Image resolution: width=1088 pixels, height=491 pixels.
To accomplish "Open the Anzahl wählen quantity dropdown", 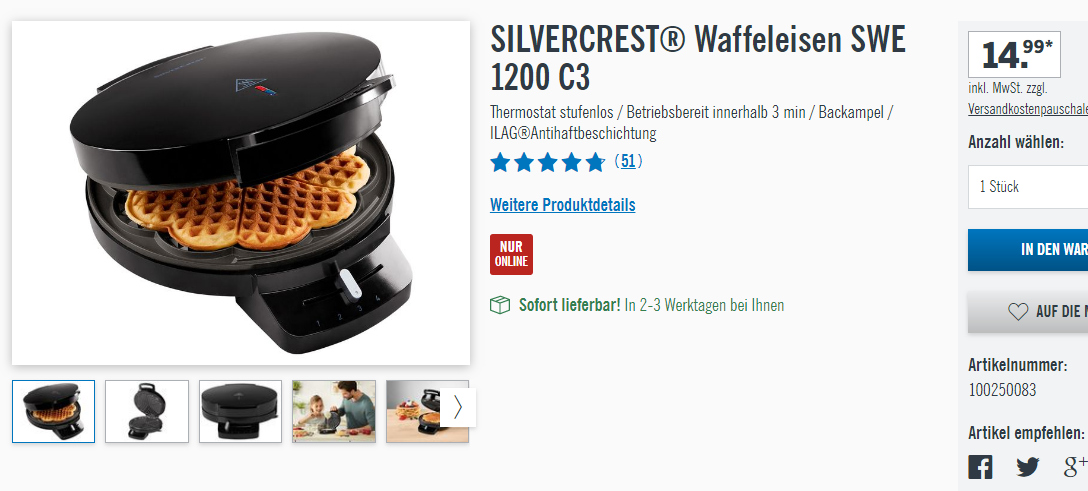I will click(1028, 187).
